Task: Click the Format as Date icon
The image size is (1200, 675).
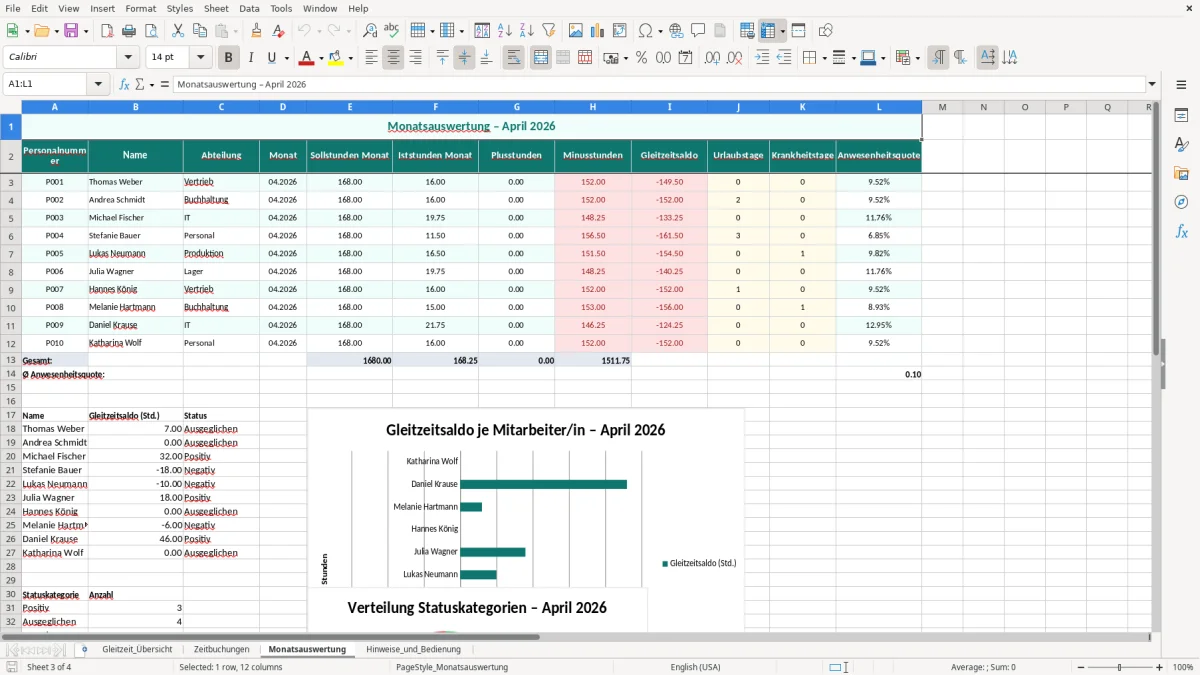Action: pos(685,58)
